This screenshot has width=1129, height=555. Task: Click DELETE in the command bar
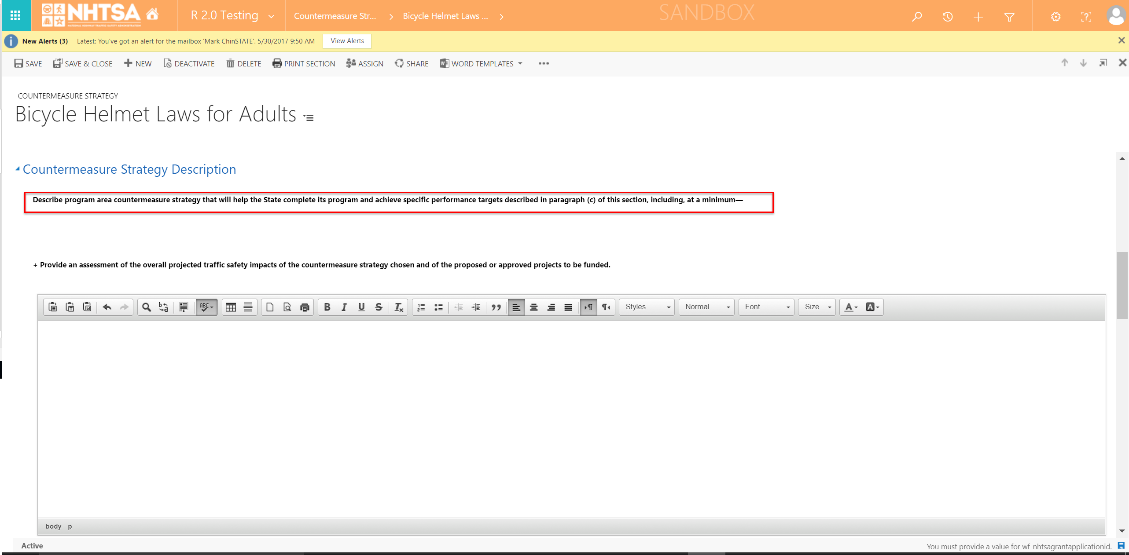pyautogui.click(x=243, y=63)
